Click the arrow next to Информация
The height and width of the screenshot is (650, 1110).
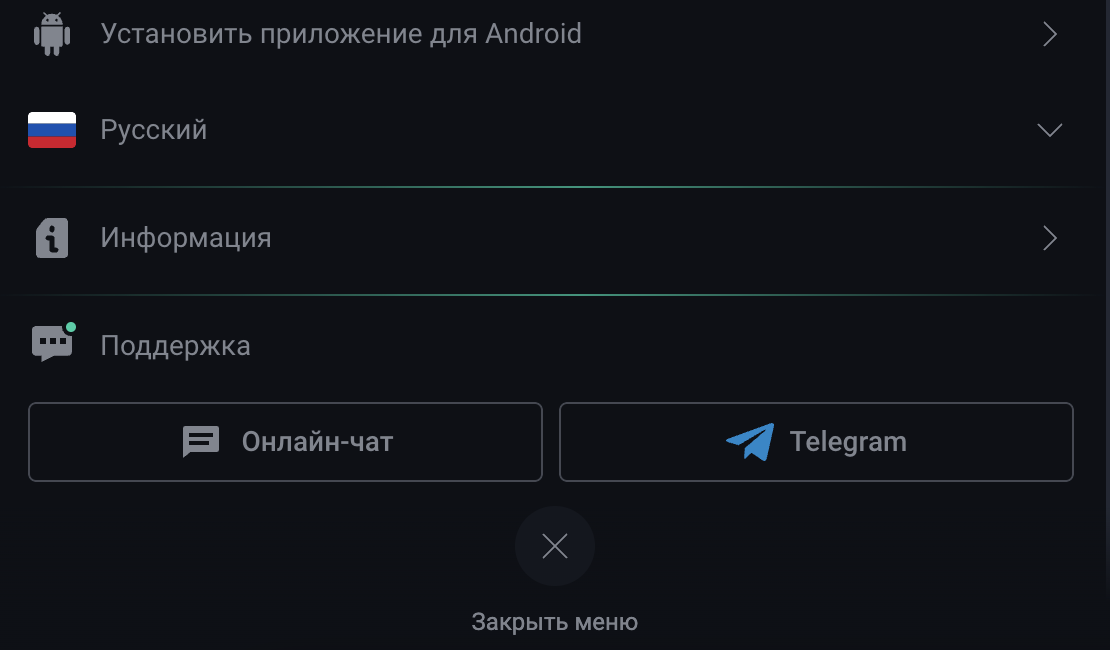click(1049, 238)
